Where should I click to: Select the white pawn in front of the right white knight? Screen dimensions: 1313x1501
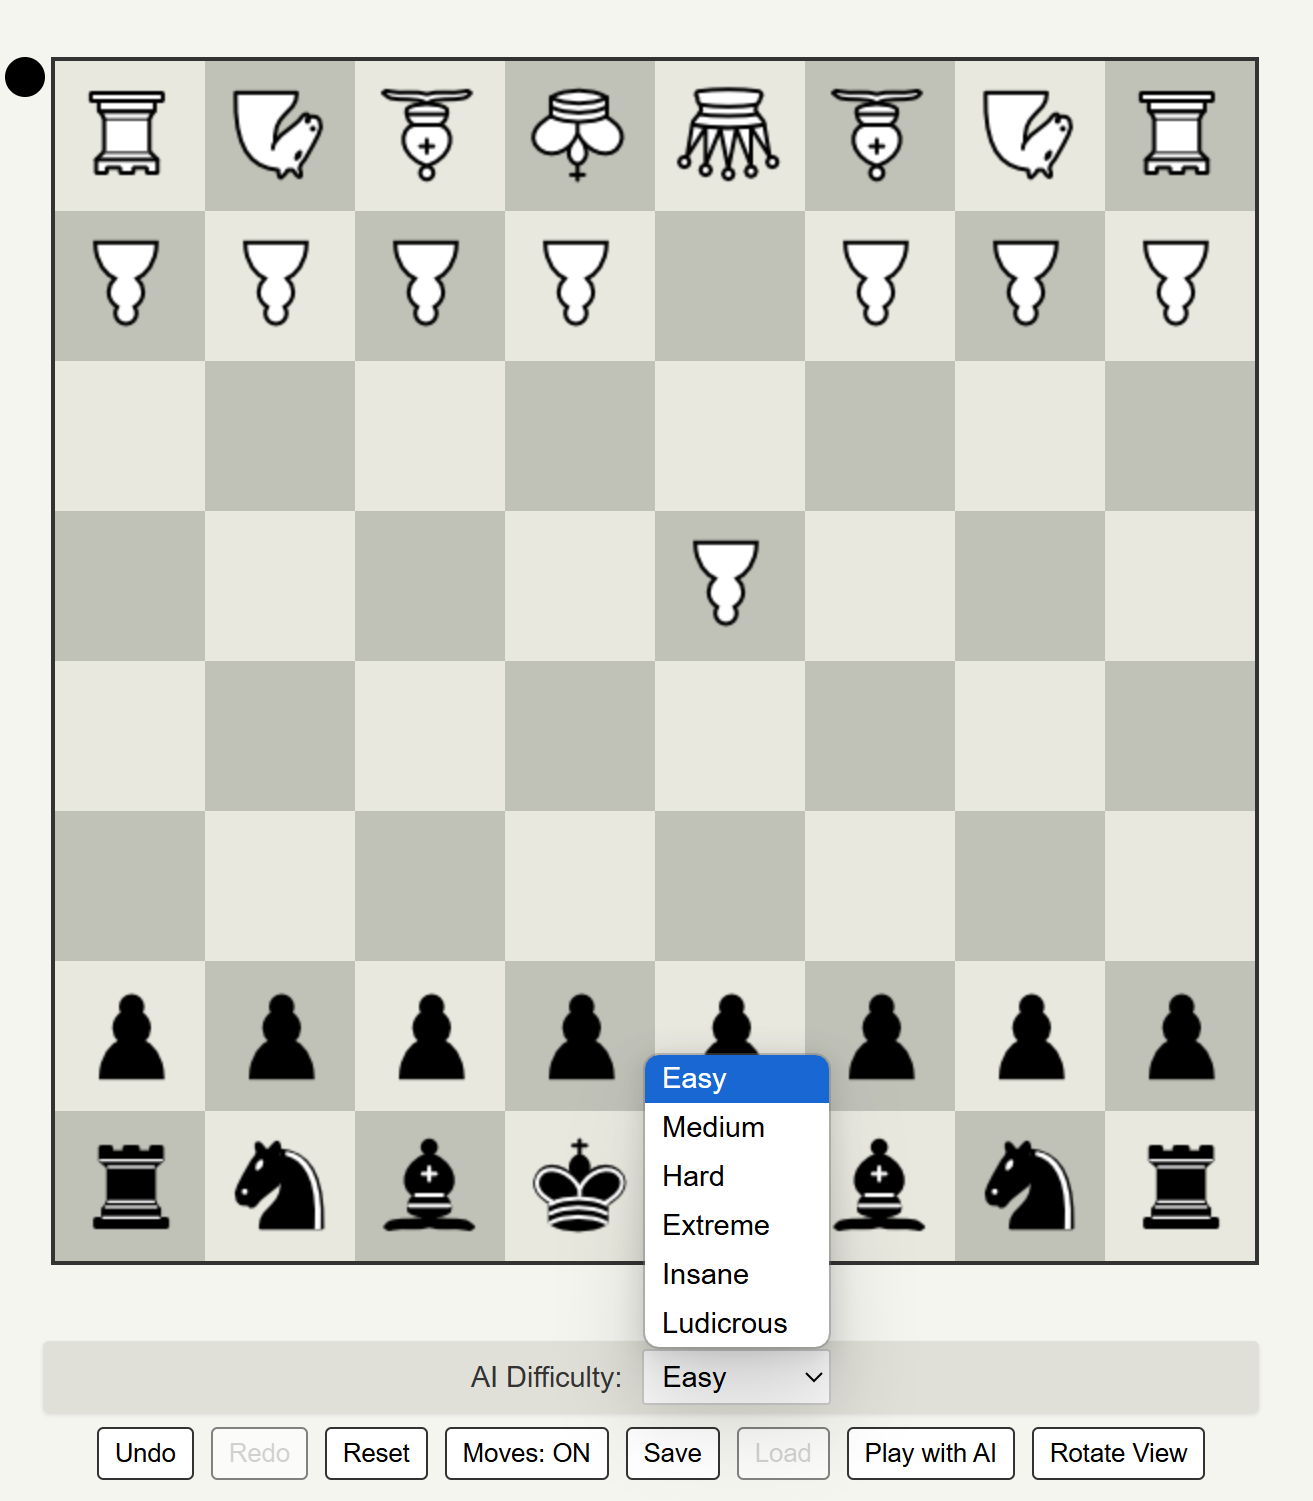tap(1027, 283)
